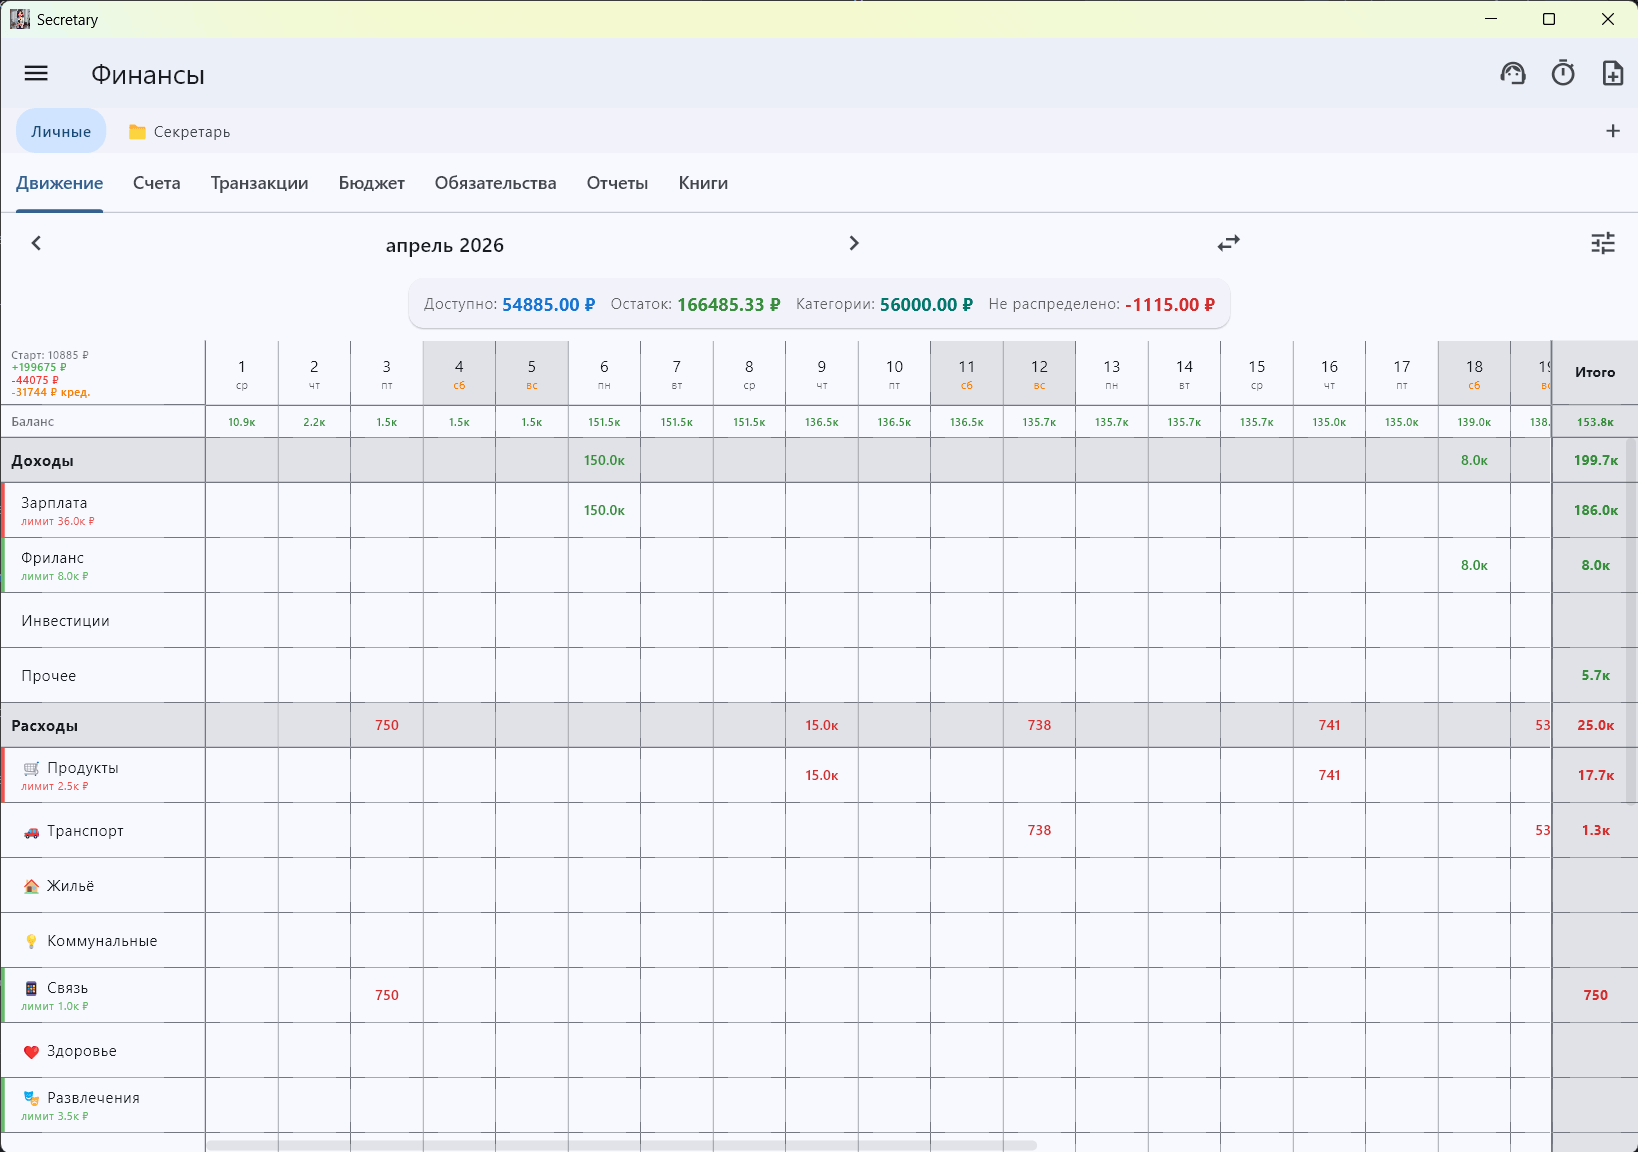Add a new finance group with plus
Screen dimensions: 1638x1152
(1613, 131)
